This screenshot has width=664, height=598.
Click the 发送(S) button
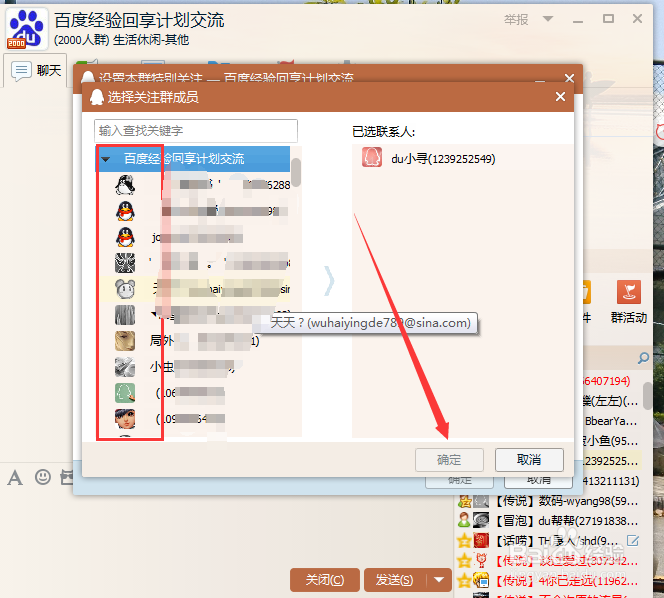pos(395,580)
